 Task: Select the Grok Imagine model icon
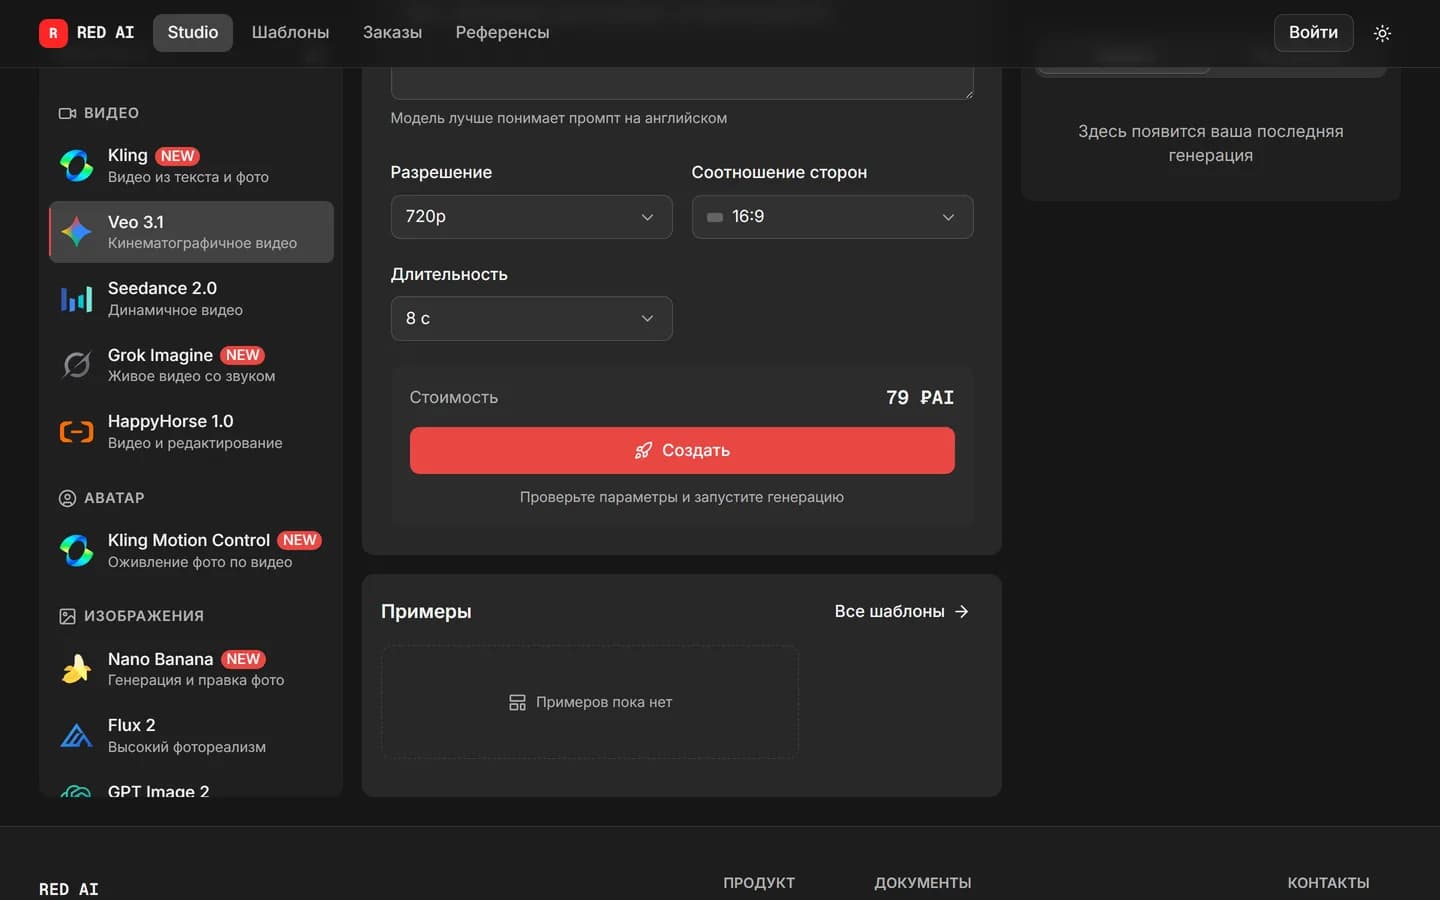pyautogui.click(x=76, y=365)
